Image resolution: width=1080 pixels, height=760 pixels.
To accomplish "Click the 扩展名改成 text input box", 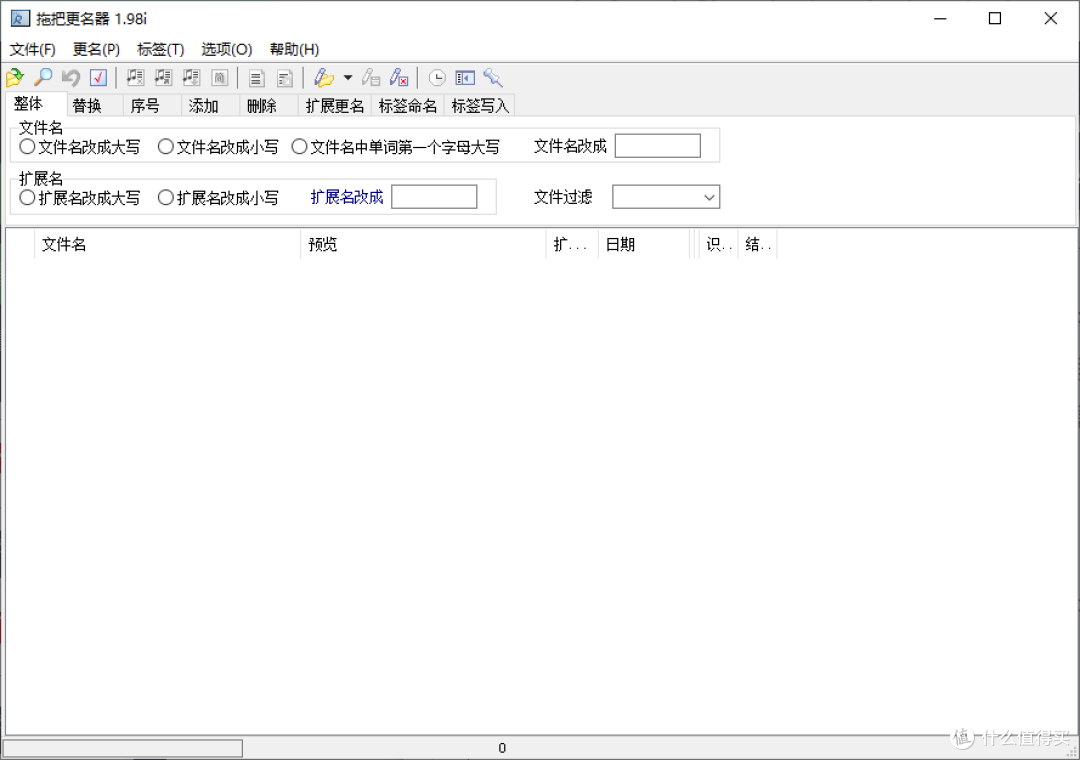I will point(434,197).
